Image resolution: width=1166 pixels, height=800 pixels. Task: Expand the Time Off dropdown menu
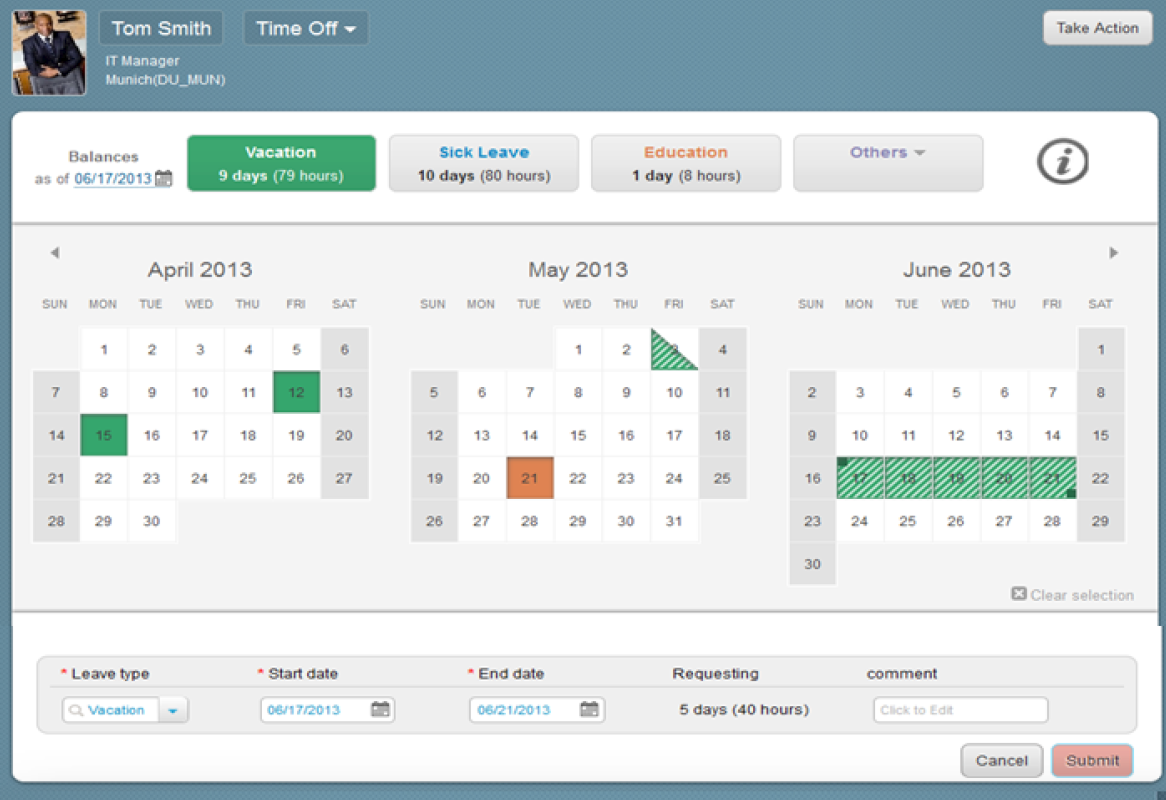(x=306, y=29)
